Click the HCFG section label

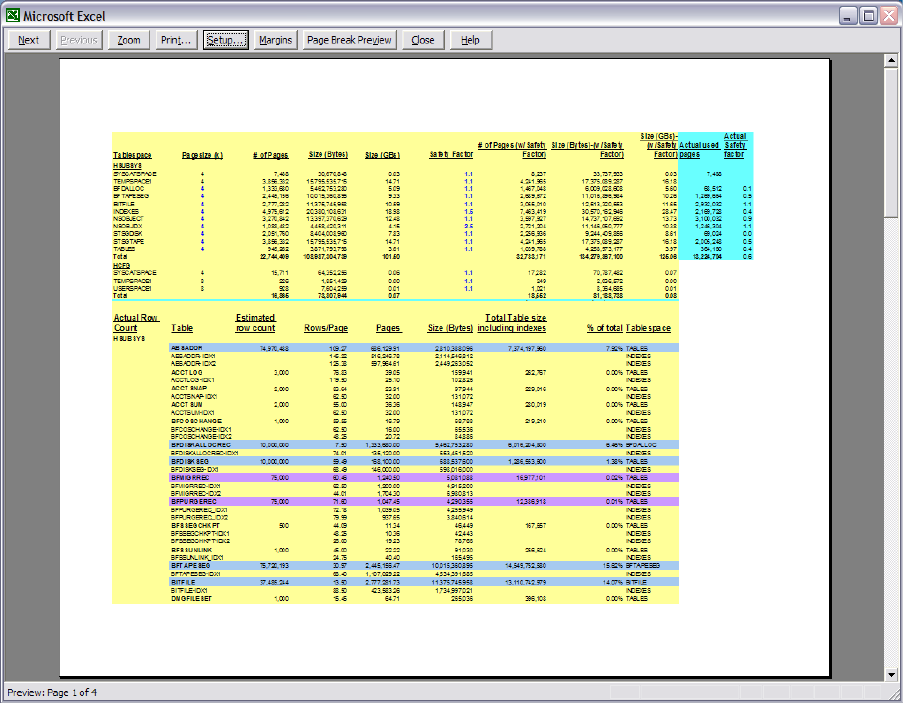click(x=122, y=265)
